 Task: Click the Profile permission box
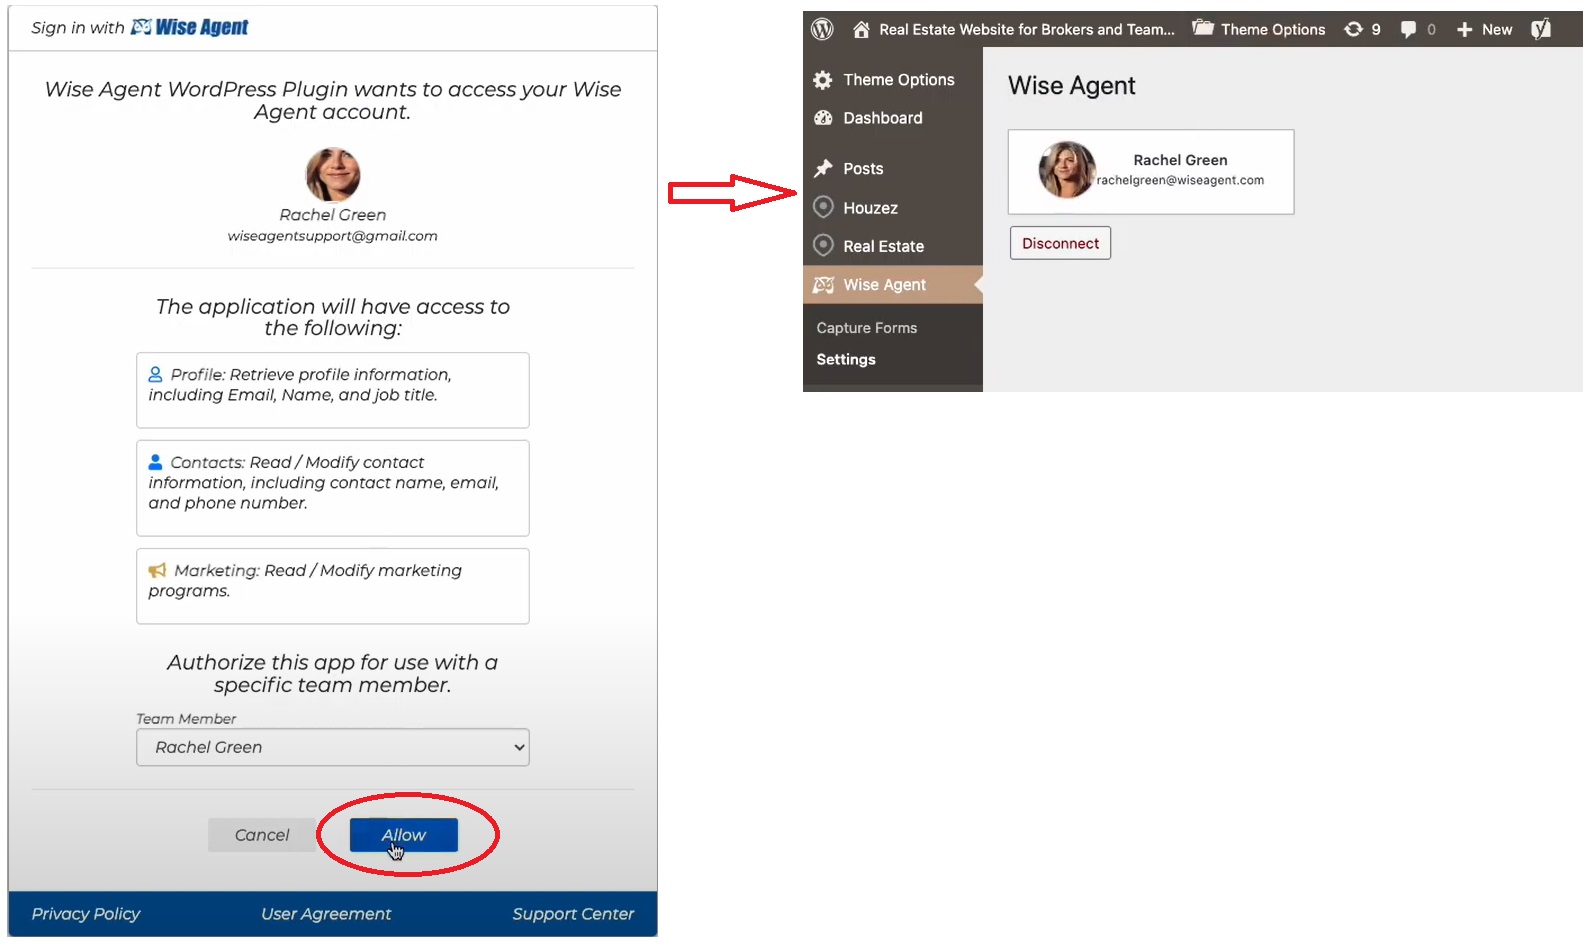pos(333,390)
